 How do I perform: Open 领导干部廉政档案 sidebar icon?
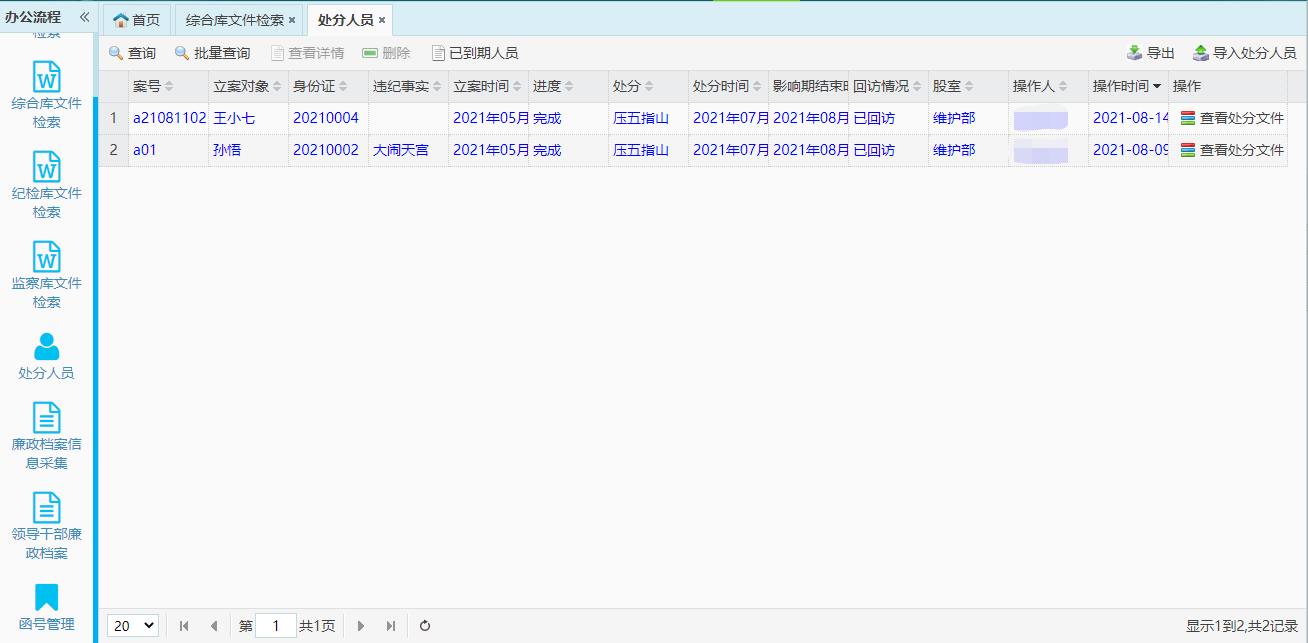(x=47, y=526)
